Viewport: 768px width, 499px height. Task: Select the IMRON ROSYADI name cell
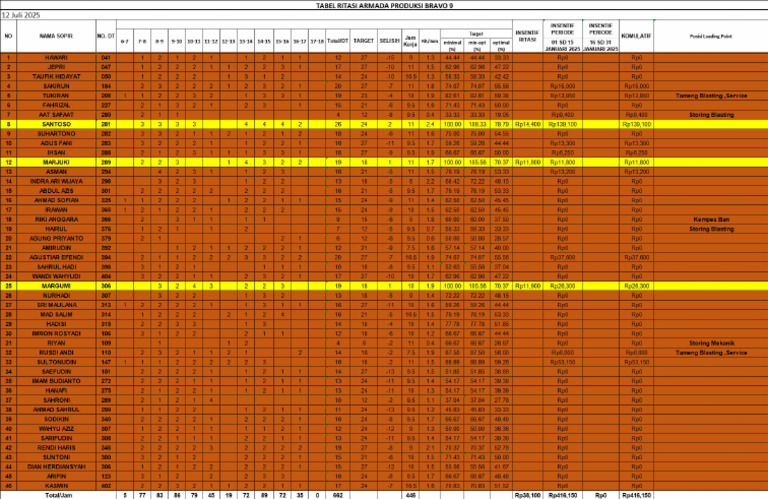pos(56,333)
